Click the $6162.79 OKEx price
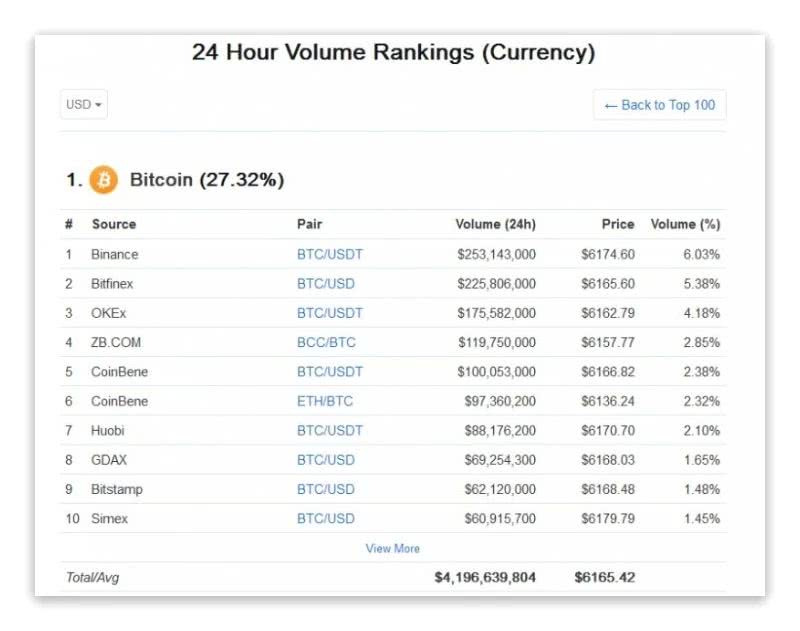This screenshot has width=800, height=631. click(x=608, y=313)
